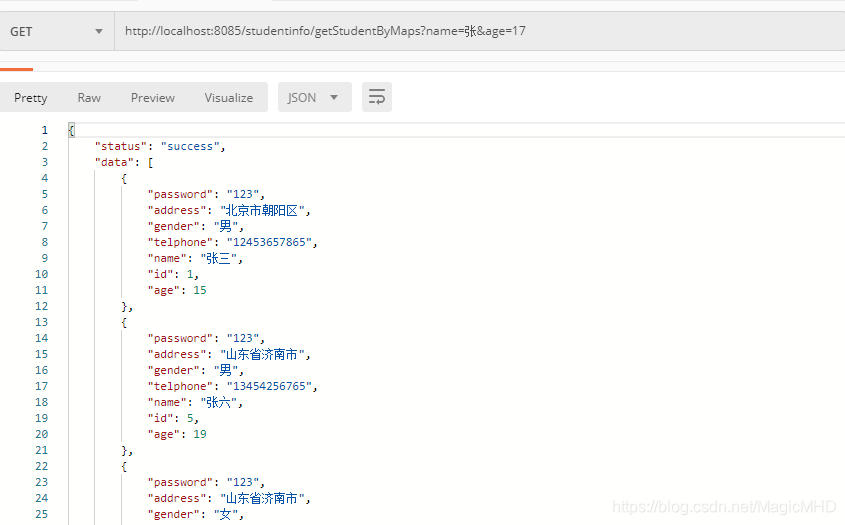The height and width of the screenshot is (525, 845).
Task: Click the "status" key on line 2
Action: (121, 146)
